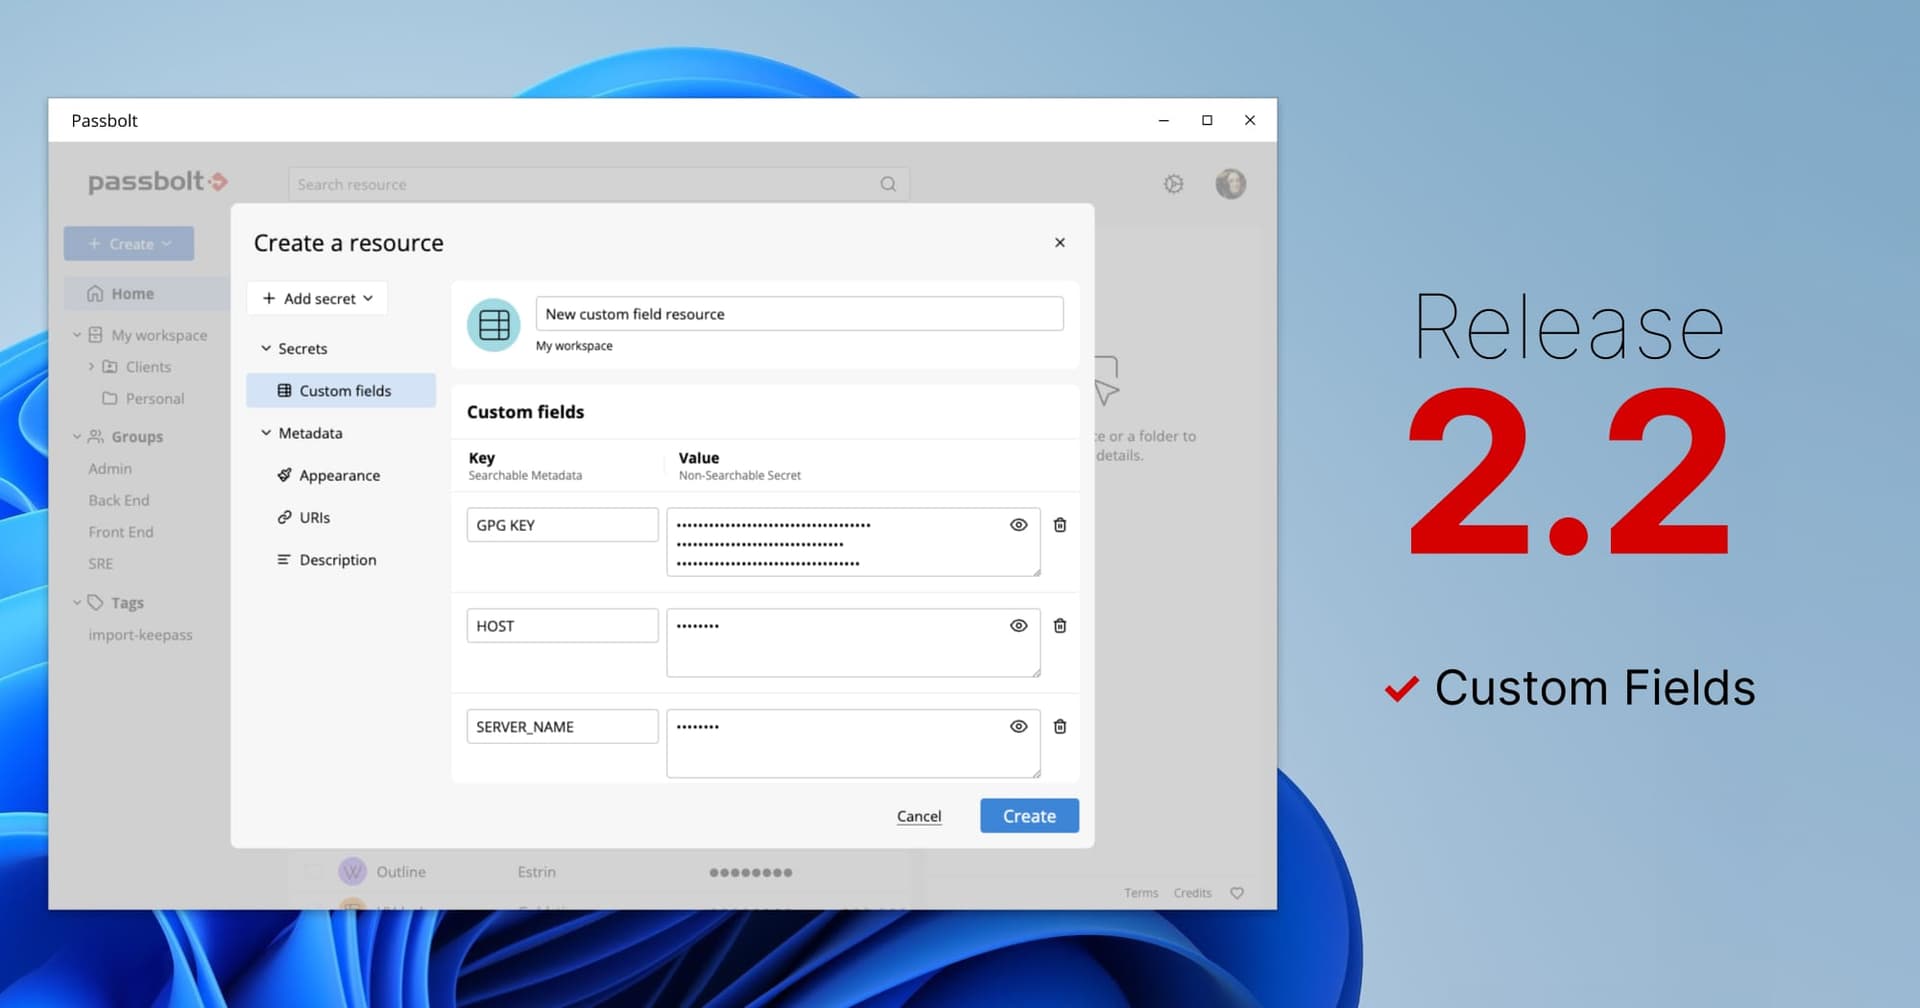
Task: Click the settings gear in the top bar
Action: pyautogui.click(x=1173, y=184)
